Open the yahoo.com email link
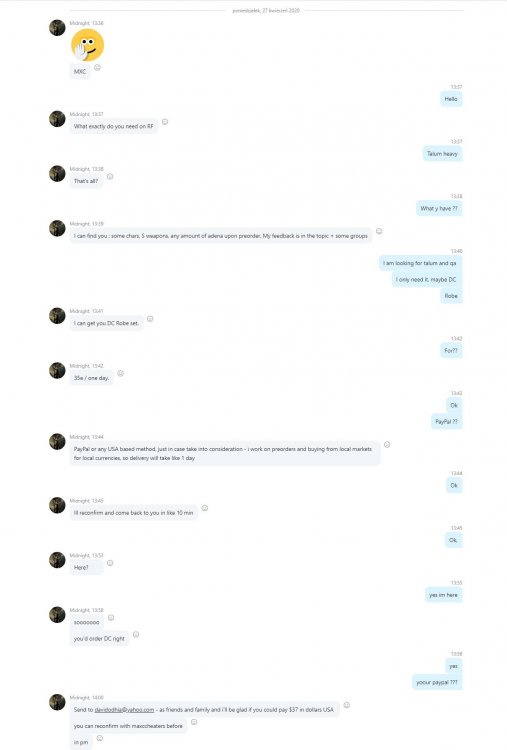The width and height of the screenshot is (507, 750). coord(124,709)
